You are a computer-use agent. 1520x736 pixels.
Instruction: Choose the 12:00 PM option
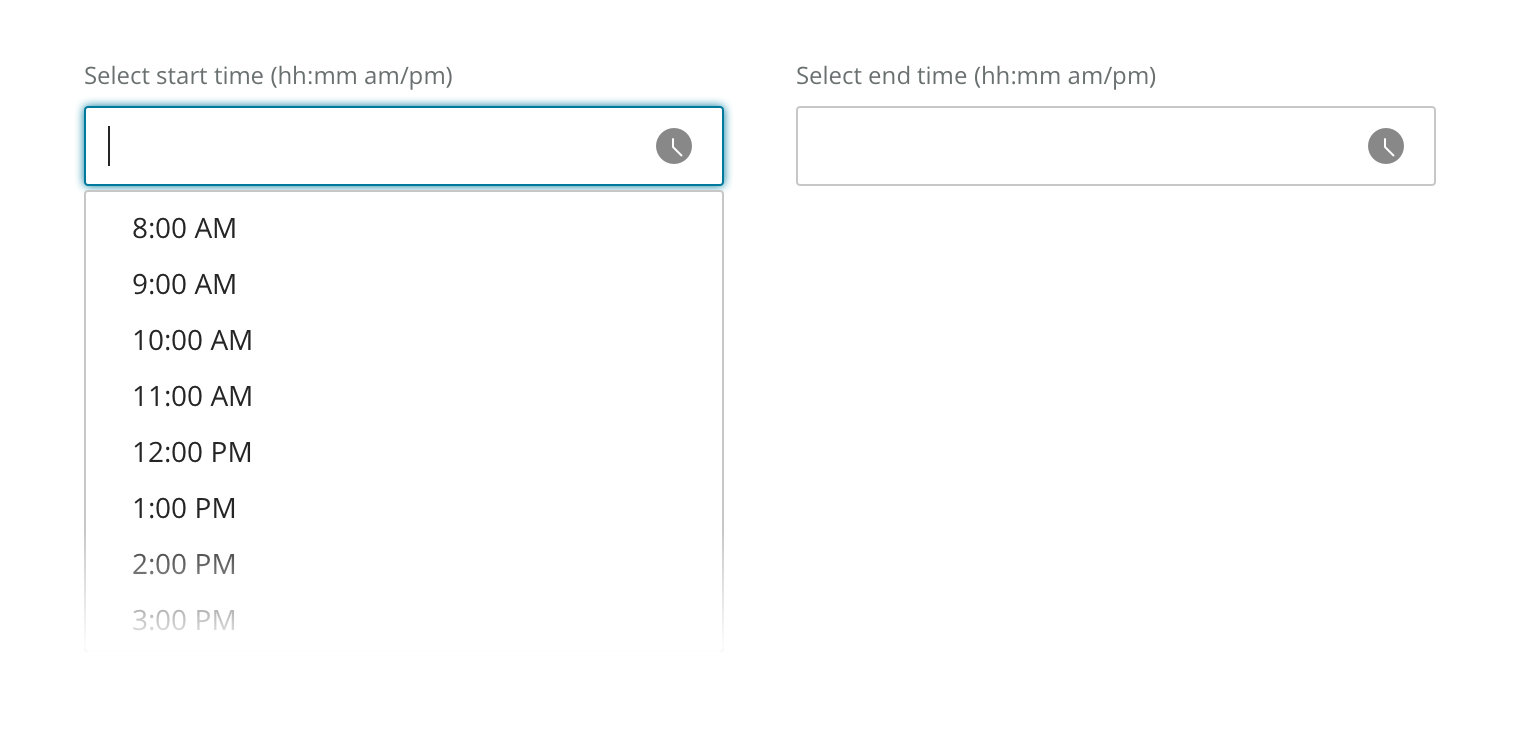(x=193, y=452)
